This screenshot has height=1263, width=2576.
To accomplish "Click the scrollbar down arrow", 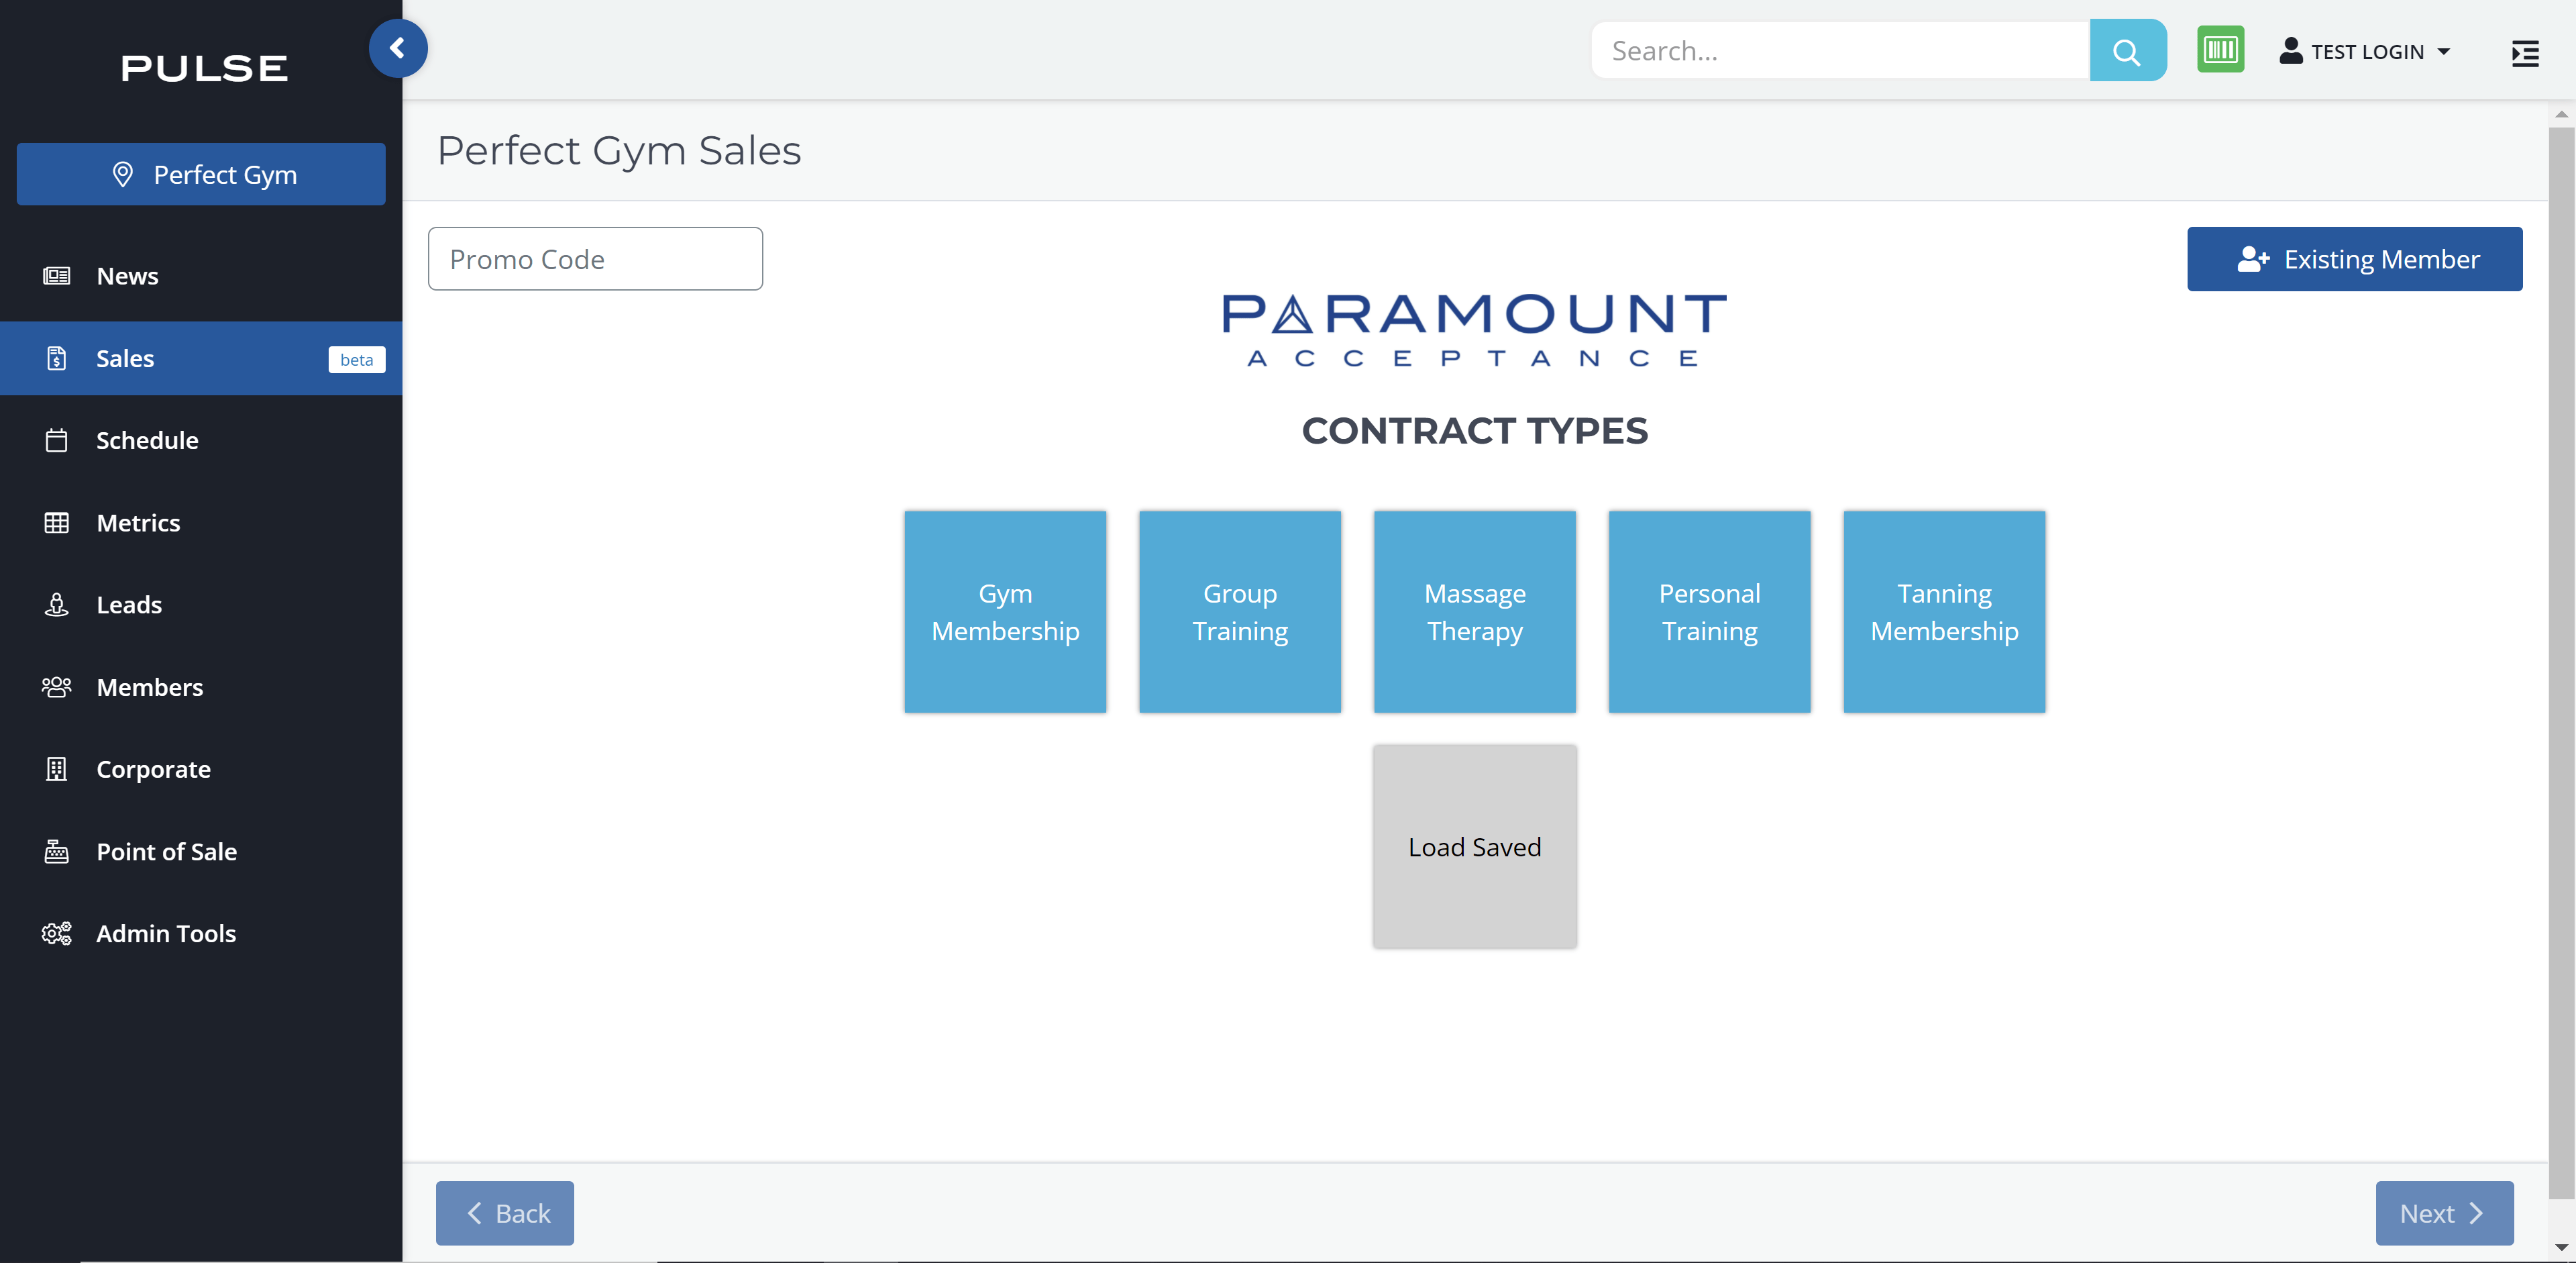I will tap(2561, 1247).
